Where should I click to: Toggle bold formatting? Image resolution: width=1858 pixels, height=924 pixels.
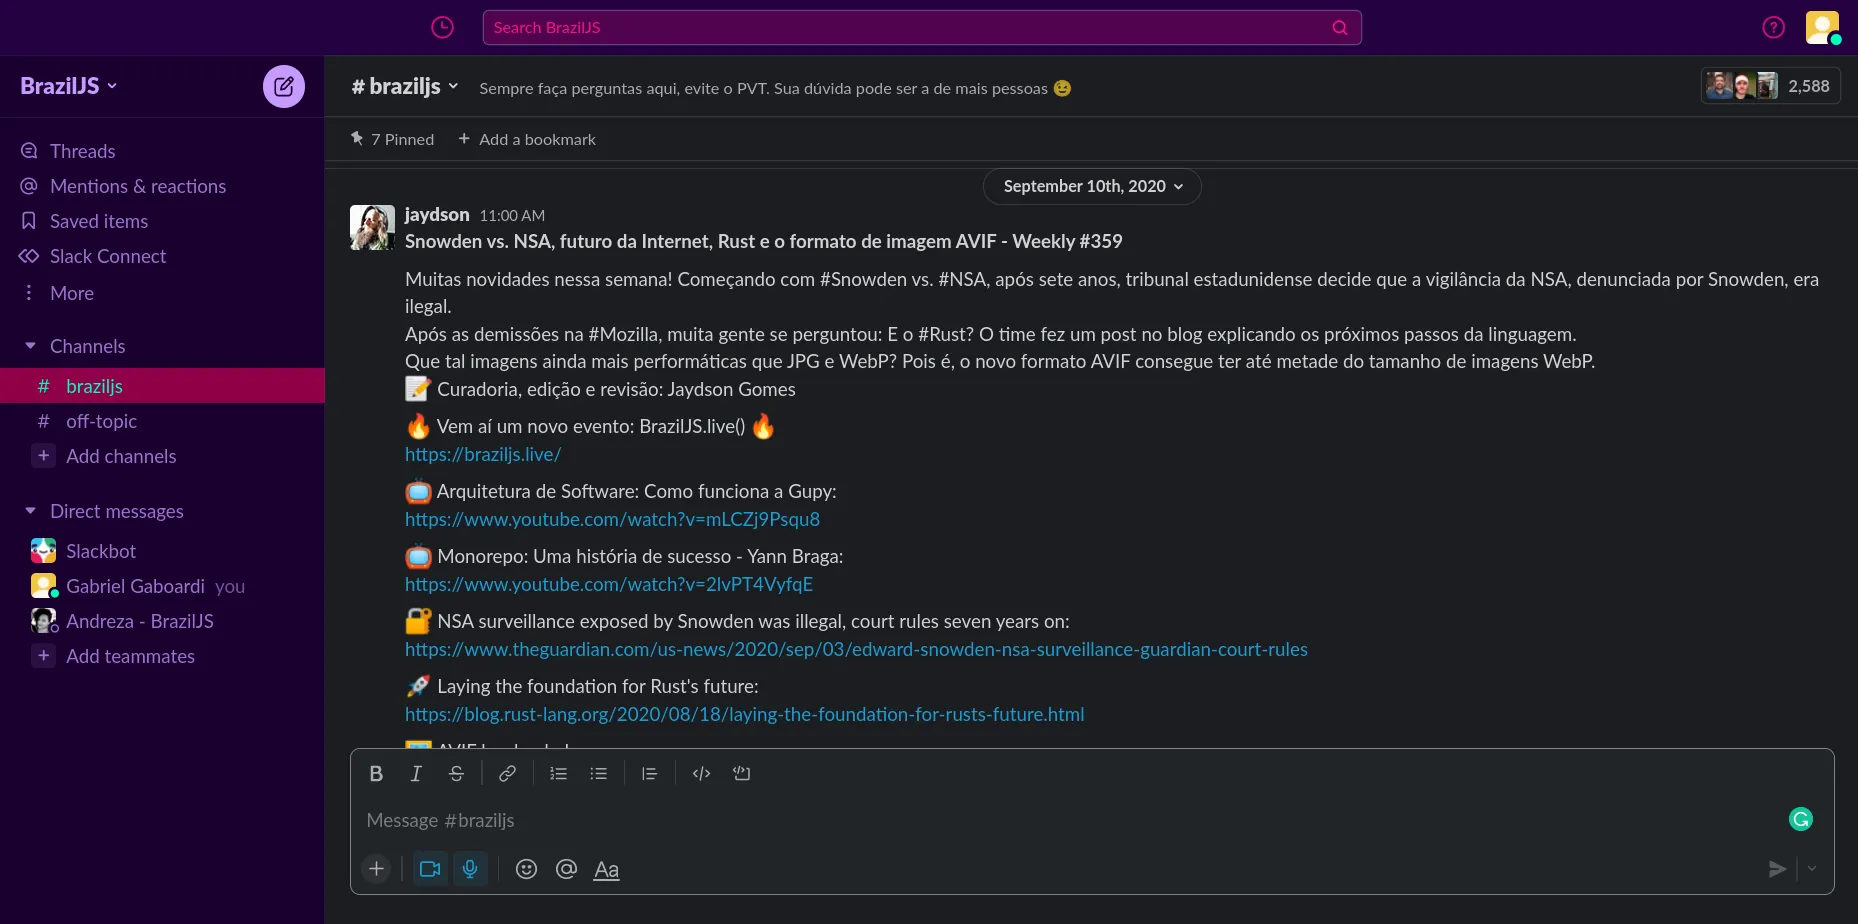pos(376,773)
